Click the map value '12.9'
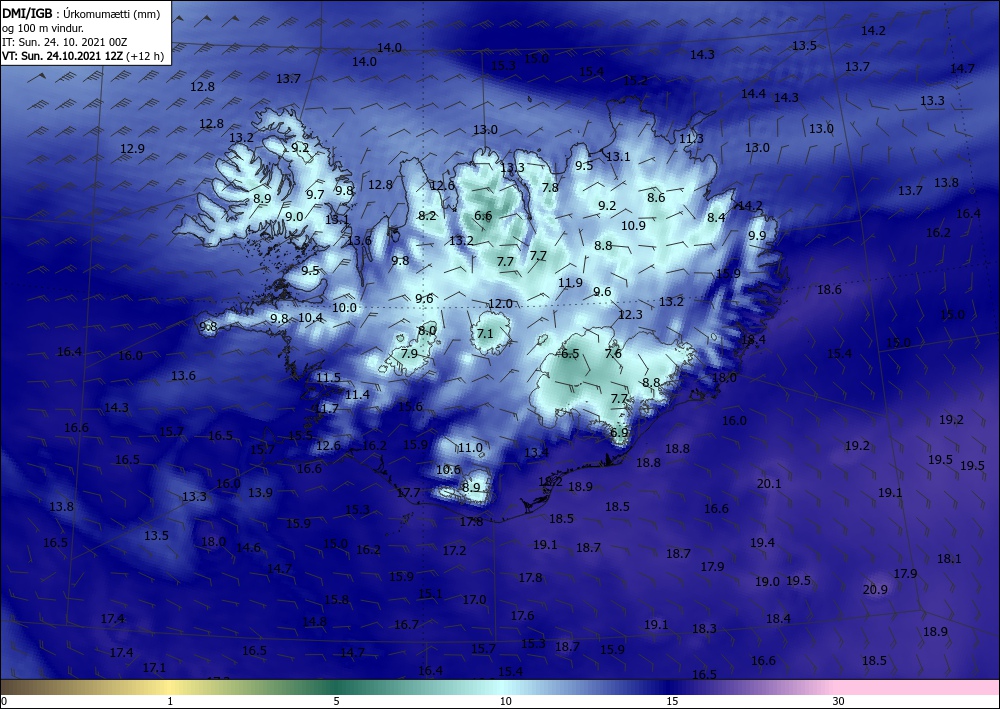This screenshot has width=1000, height=709. (132, 149)
